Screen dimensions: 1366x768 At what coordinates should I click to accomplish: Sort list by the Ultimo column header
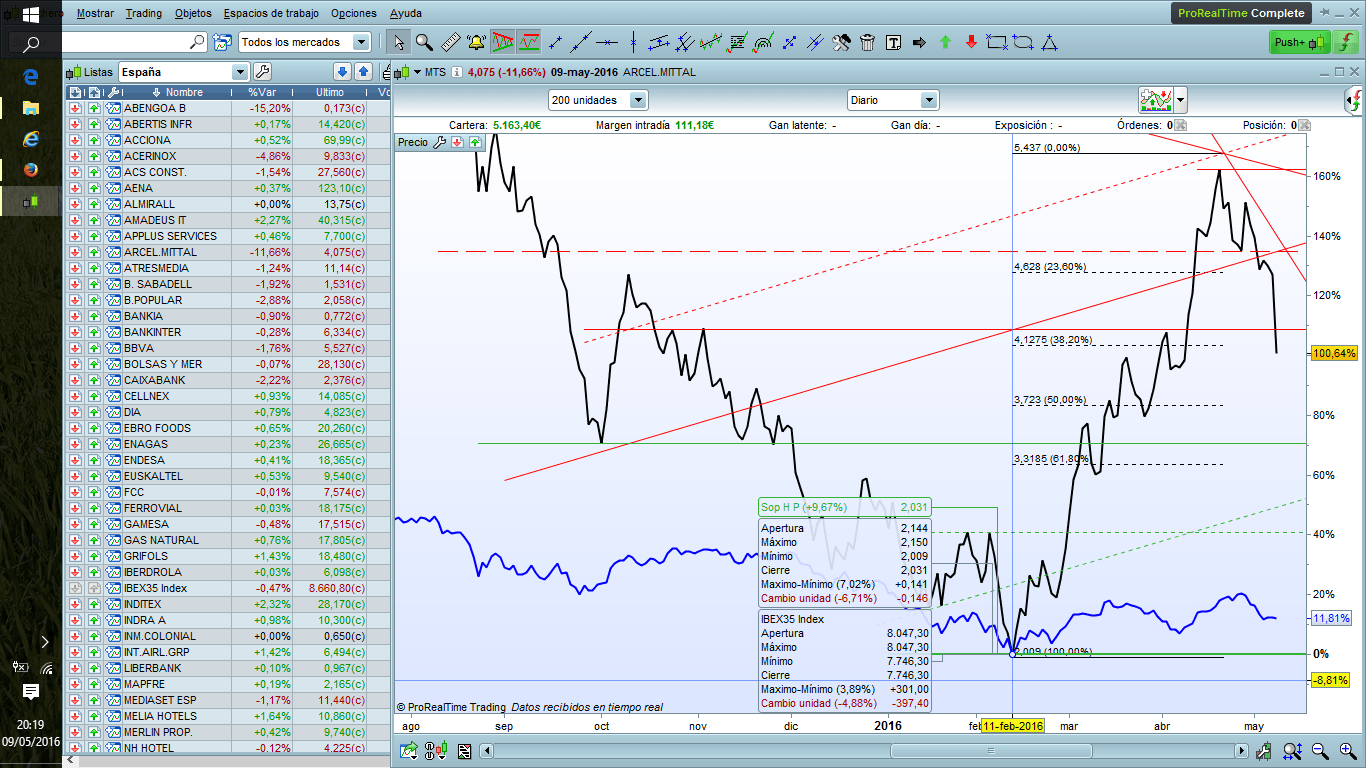pyautogui.click(x=330, y=92)
